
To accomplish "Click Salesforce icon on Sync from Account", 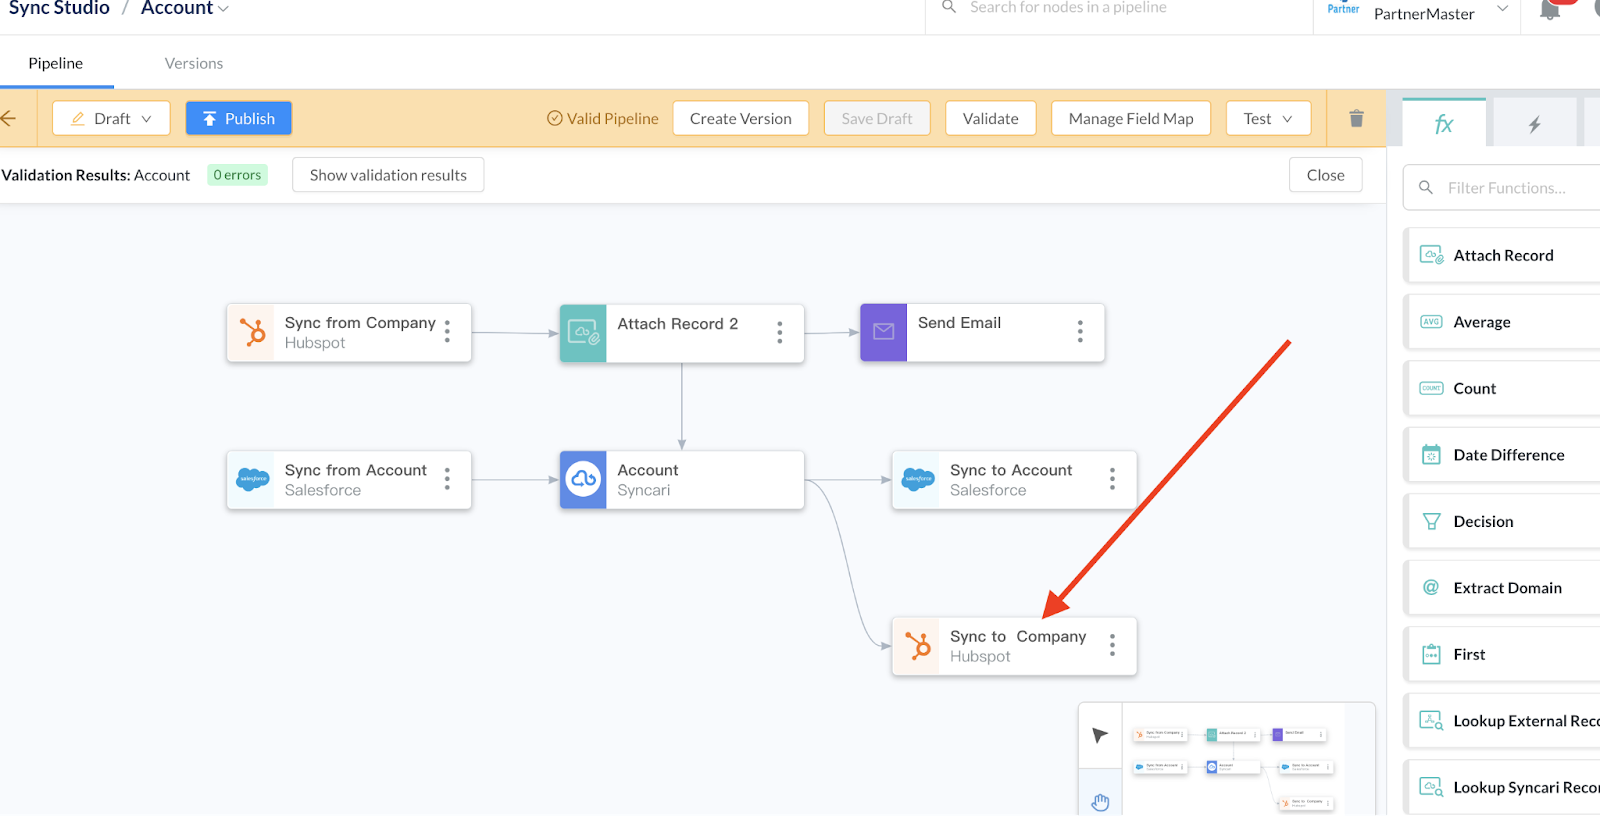I will click(252, 480).
